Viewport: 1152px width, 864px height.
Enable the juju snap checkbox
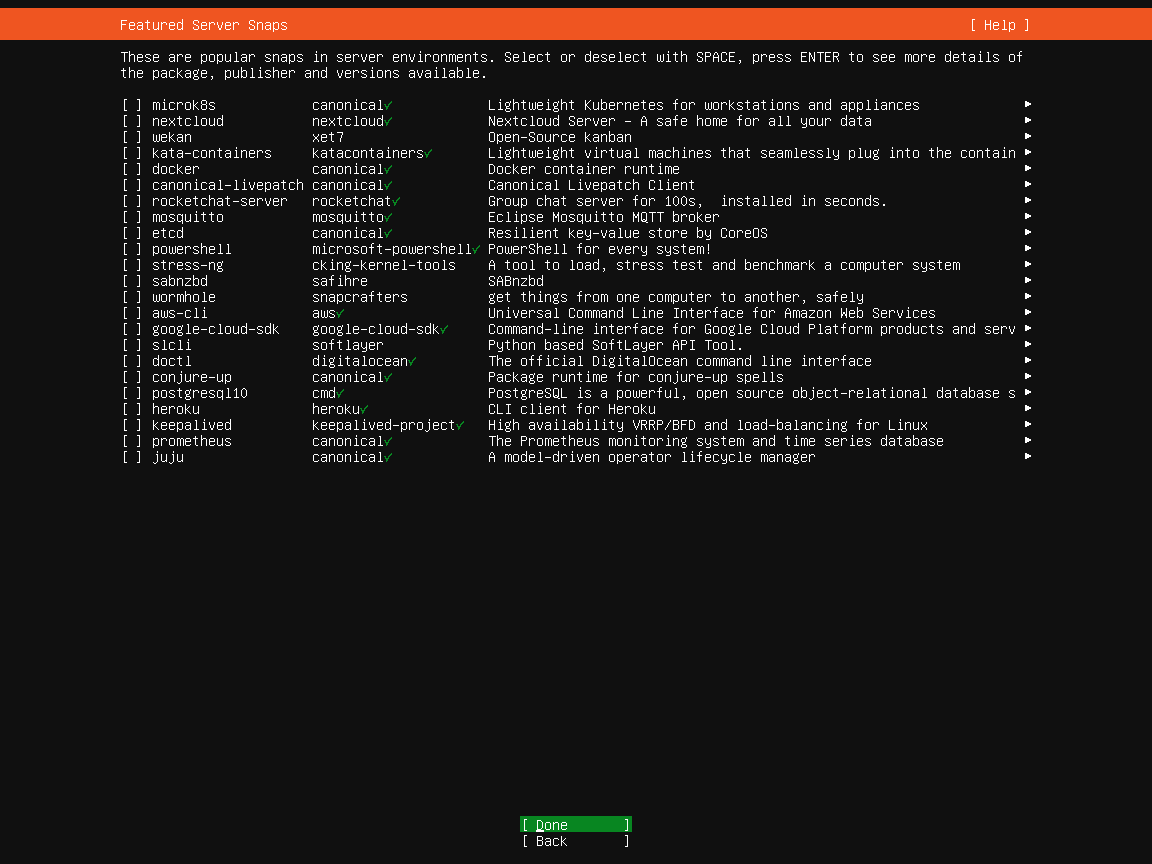(132, 457)
